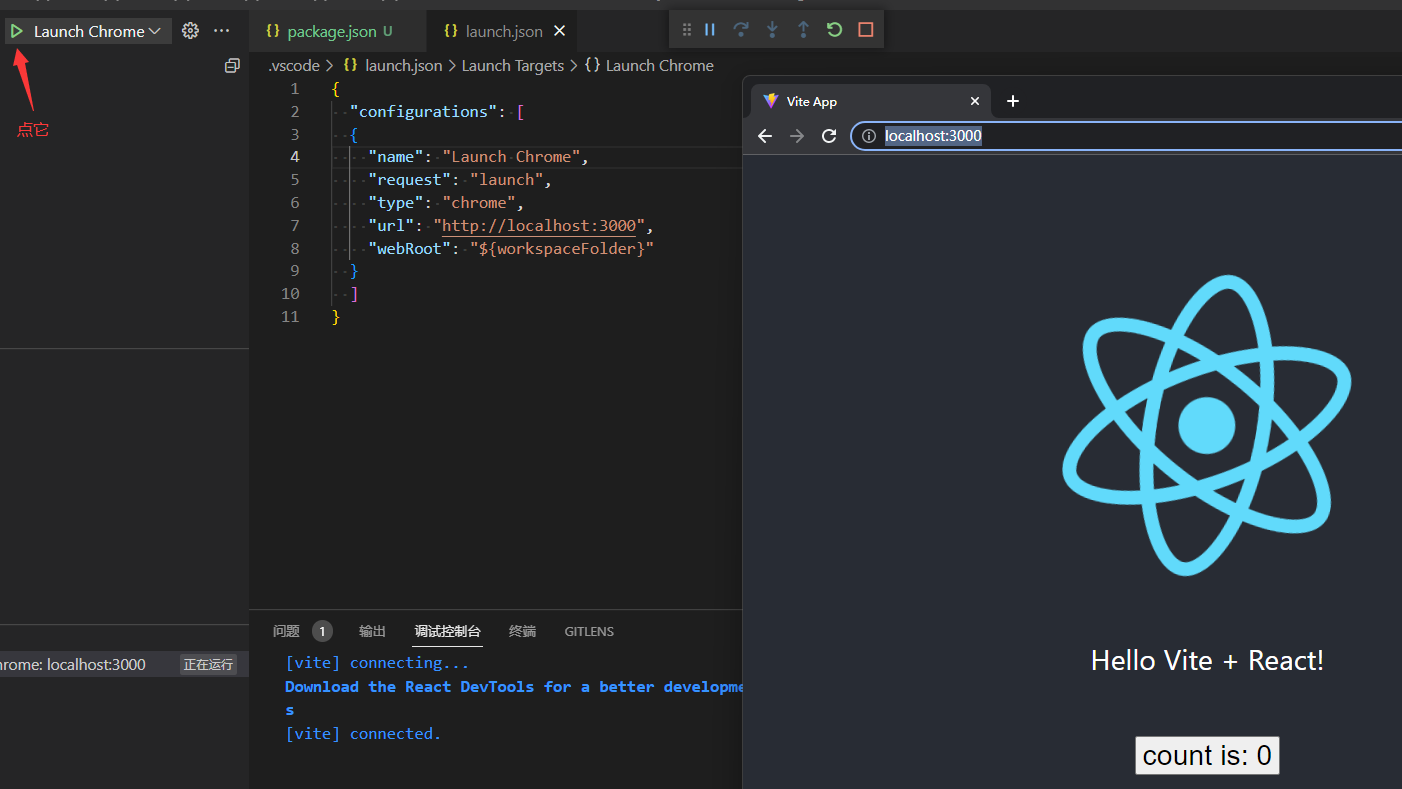Select .vscode in the breadcrumb
This screenshot has width=1402, height=789.
tap(294, 66)
